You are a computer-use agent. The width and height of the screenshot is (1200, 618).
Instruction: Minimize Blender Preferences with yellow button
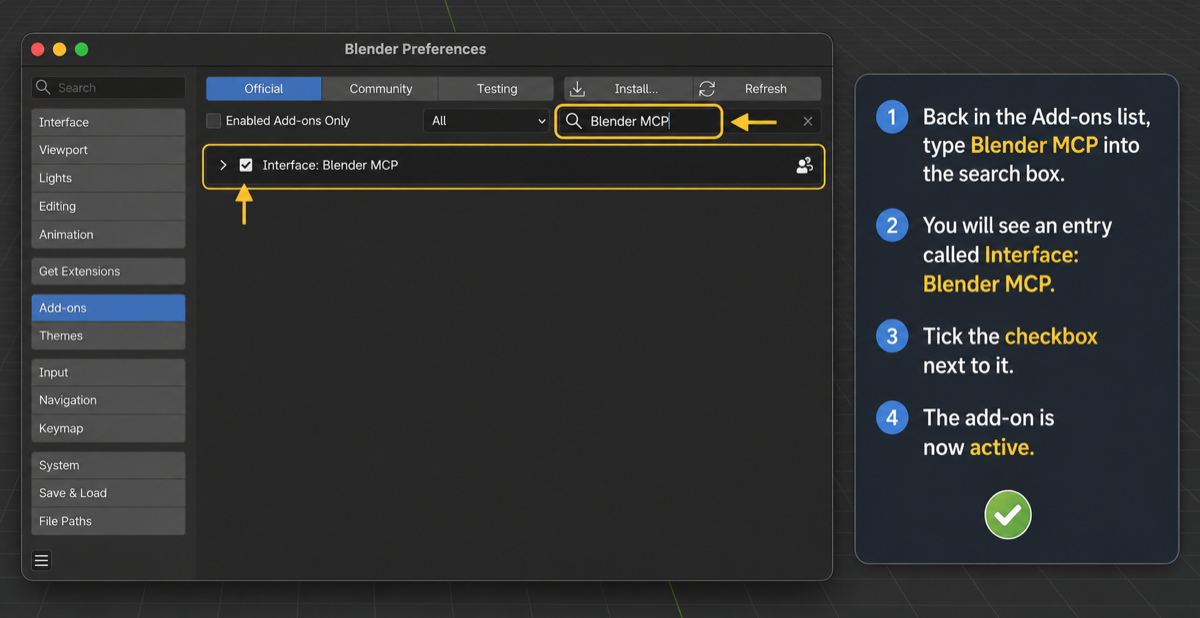(x=60, y=49)
